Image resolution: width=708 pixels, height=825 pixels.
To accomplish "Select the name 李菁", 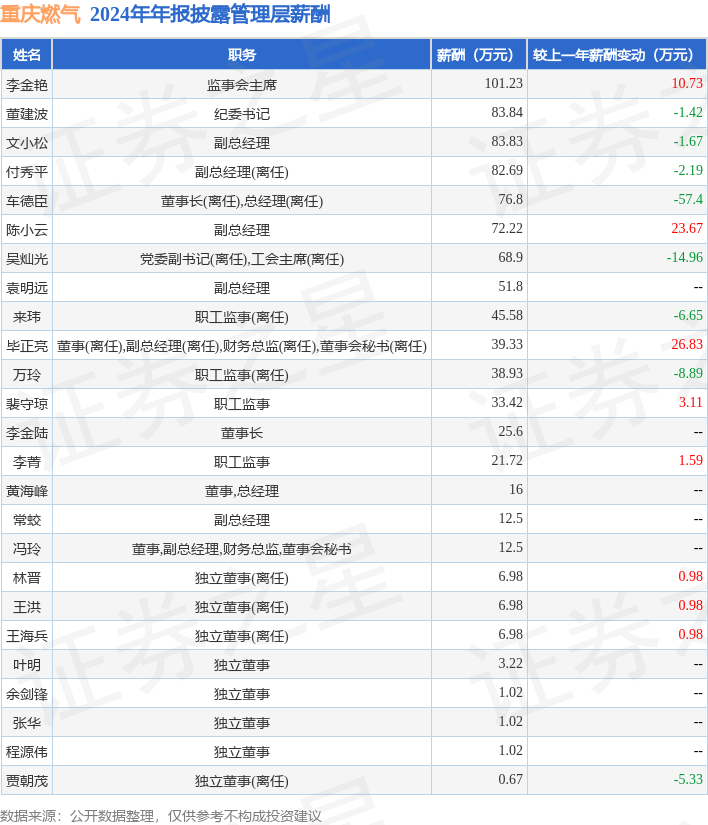I will point(27,461).
